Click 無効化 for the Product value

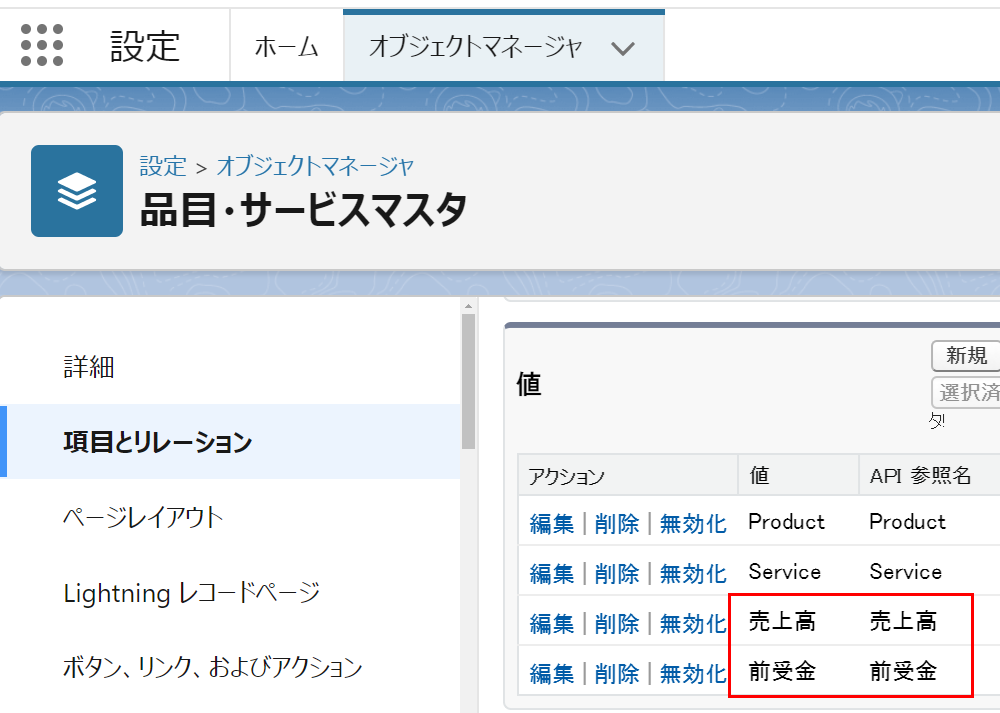pos(692,523)
